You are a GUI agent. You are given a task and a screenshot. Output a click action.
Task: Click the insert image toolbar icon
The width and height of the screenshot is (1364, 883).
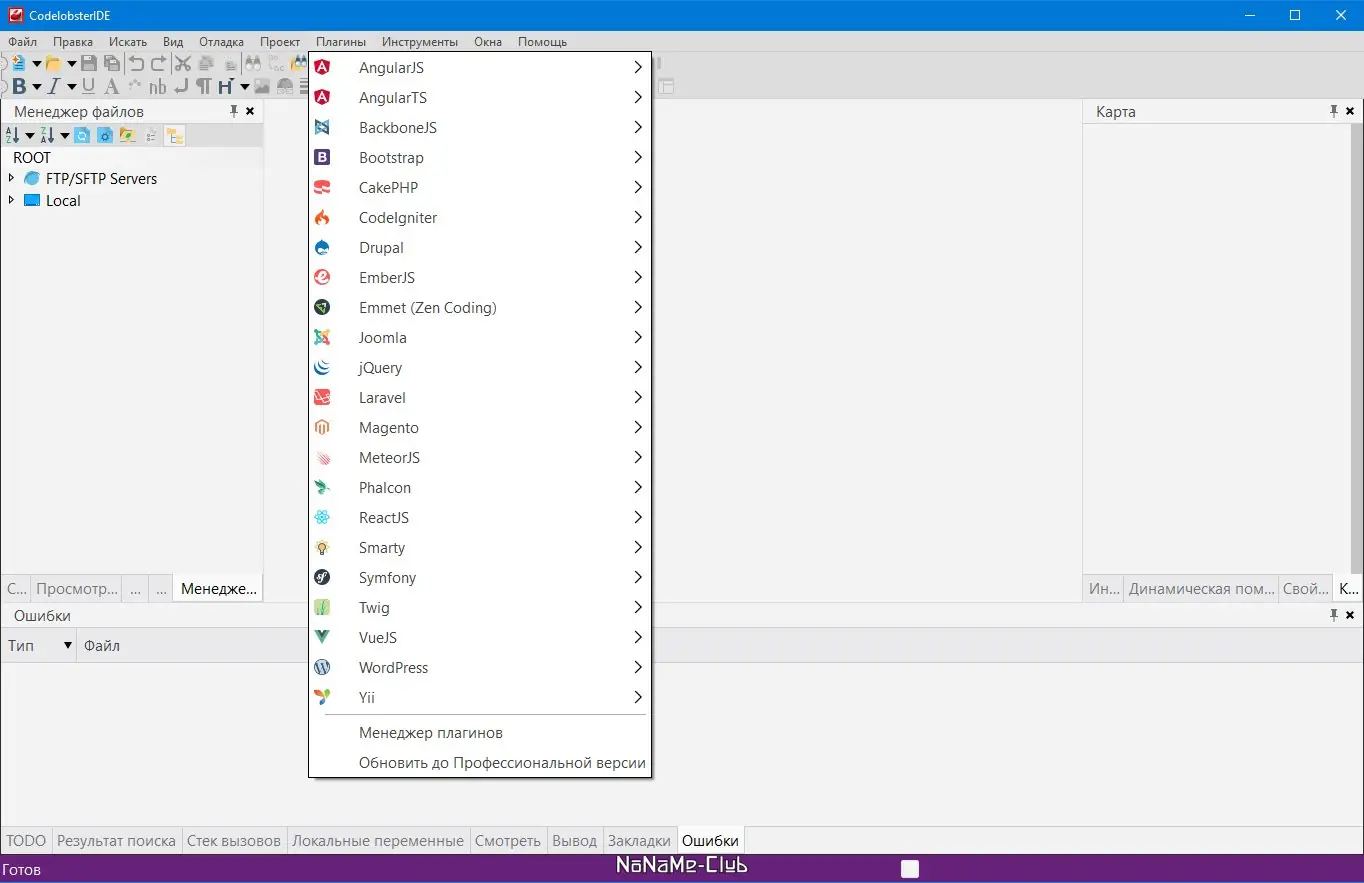tap(262, 87)
